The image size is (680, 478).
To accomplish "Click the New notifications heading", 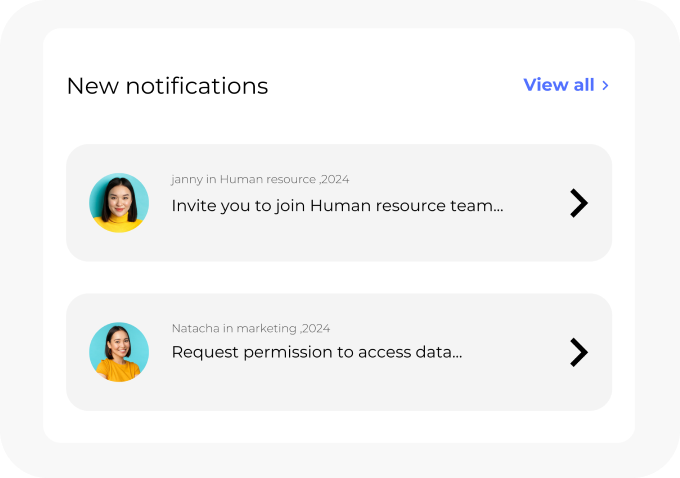I will (167, 86).
